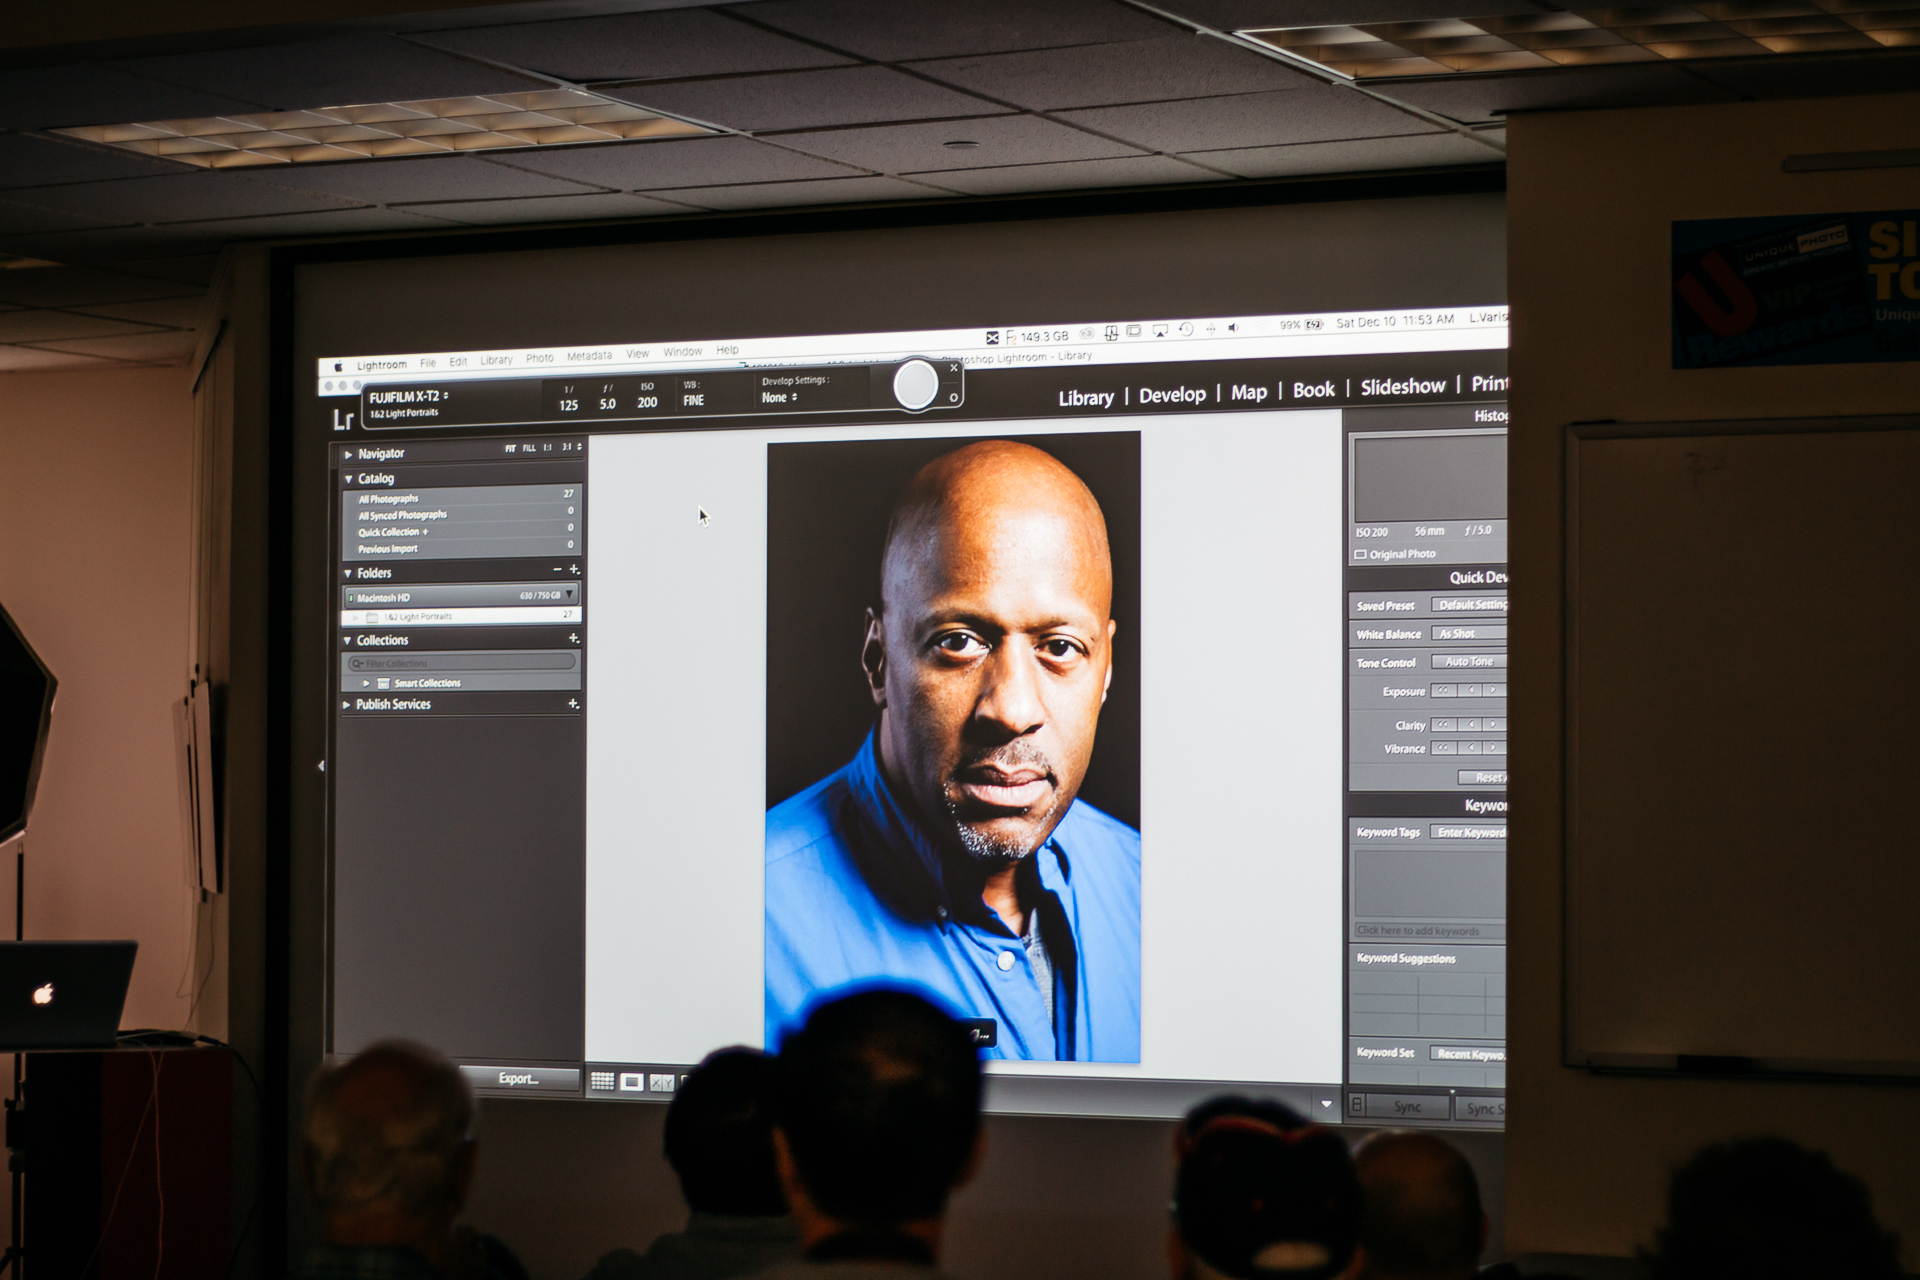Open Time Machine icon in menu bar
This screenshot has height=1280, width=1920.
(x=1186, y=329)
